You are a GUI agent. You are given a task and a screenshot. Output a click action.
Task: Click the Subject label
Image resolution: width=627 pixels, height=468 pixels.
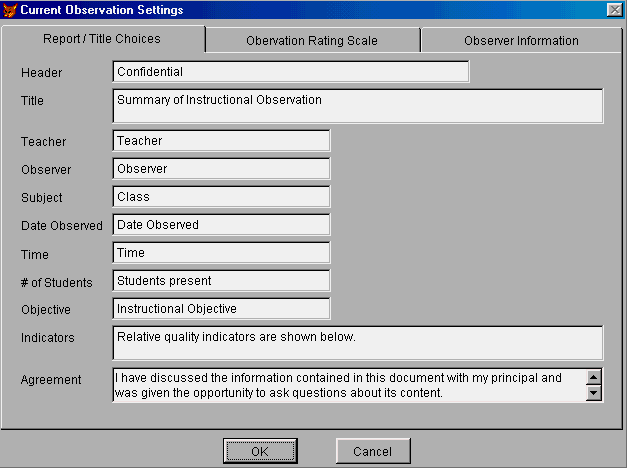(x=42, y=198)
